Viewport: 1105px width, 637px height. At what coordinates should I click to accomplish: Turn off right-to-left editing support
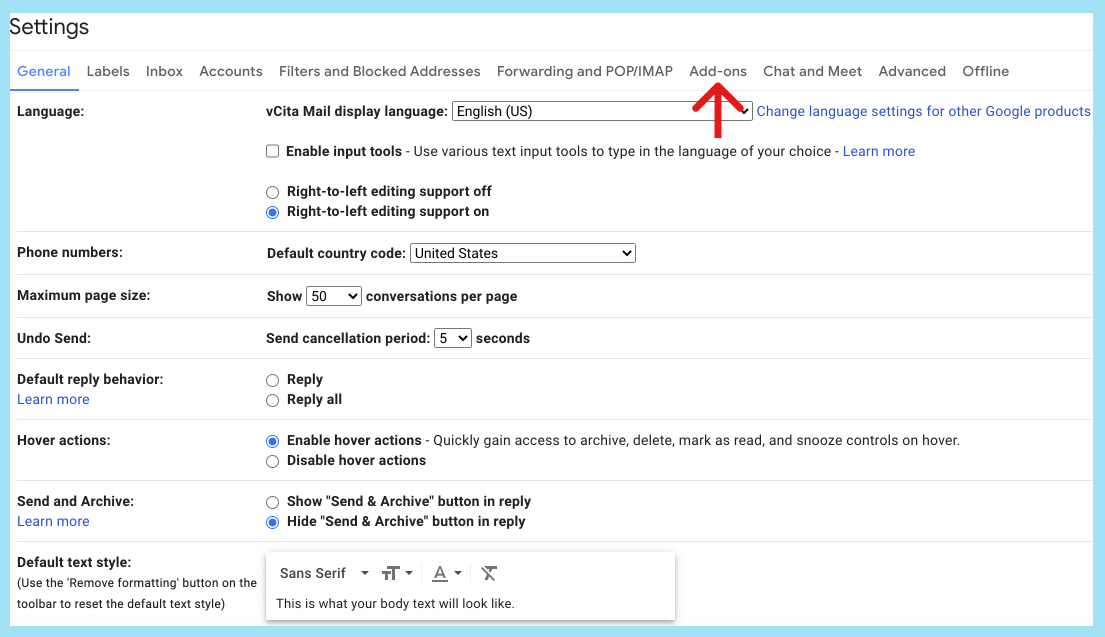click(272, 191)
